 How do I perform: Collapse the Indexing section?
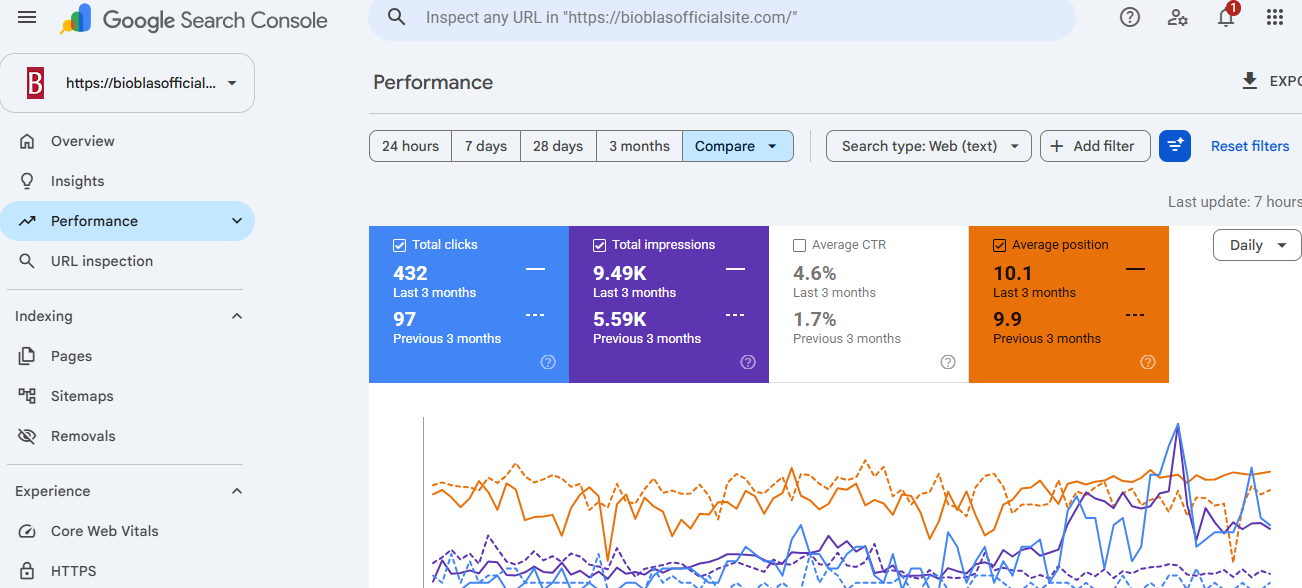[237, 316]
